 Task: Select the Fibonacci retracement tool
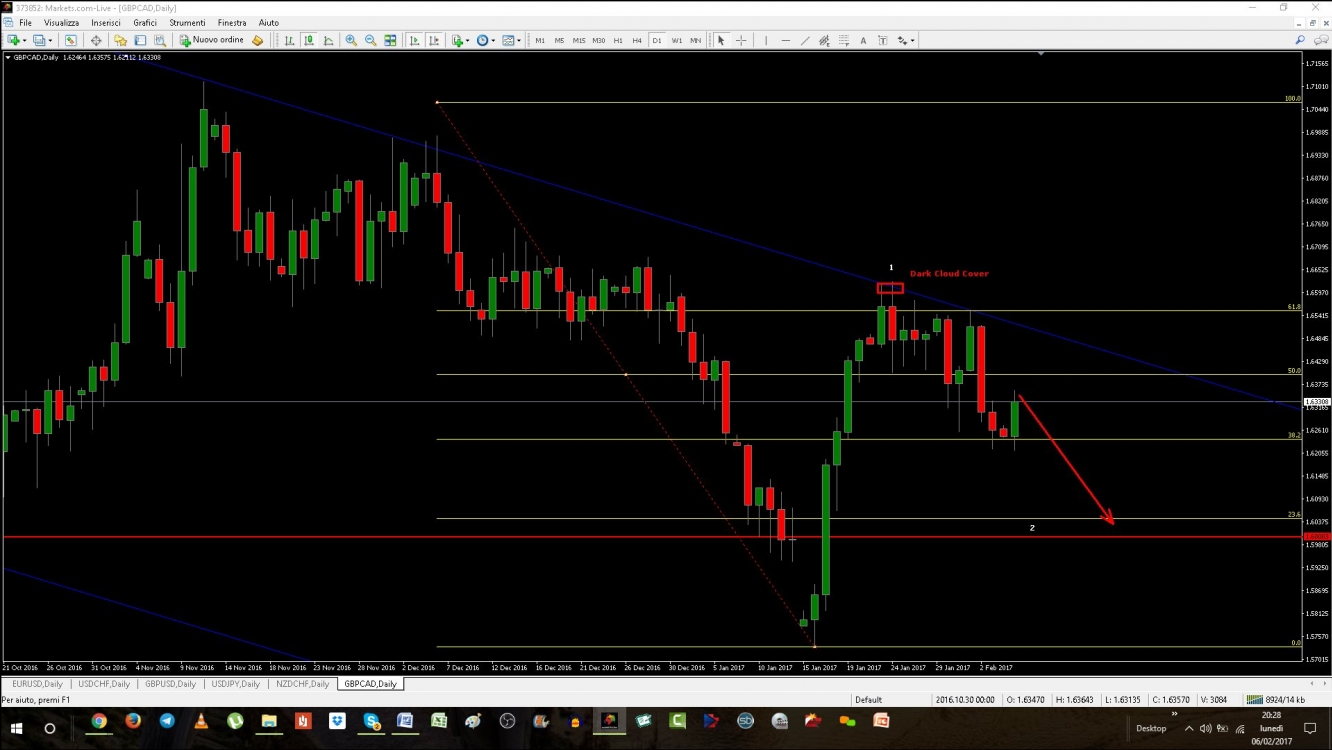pos(844,40)
